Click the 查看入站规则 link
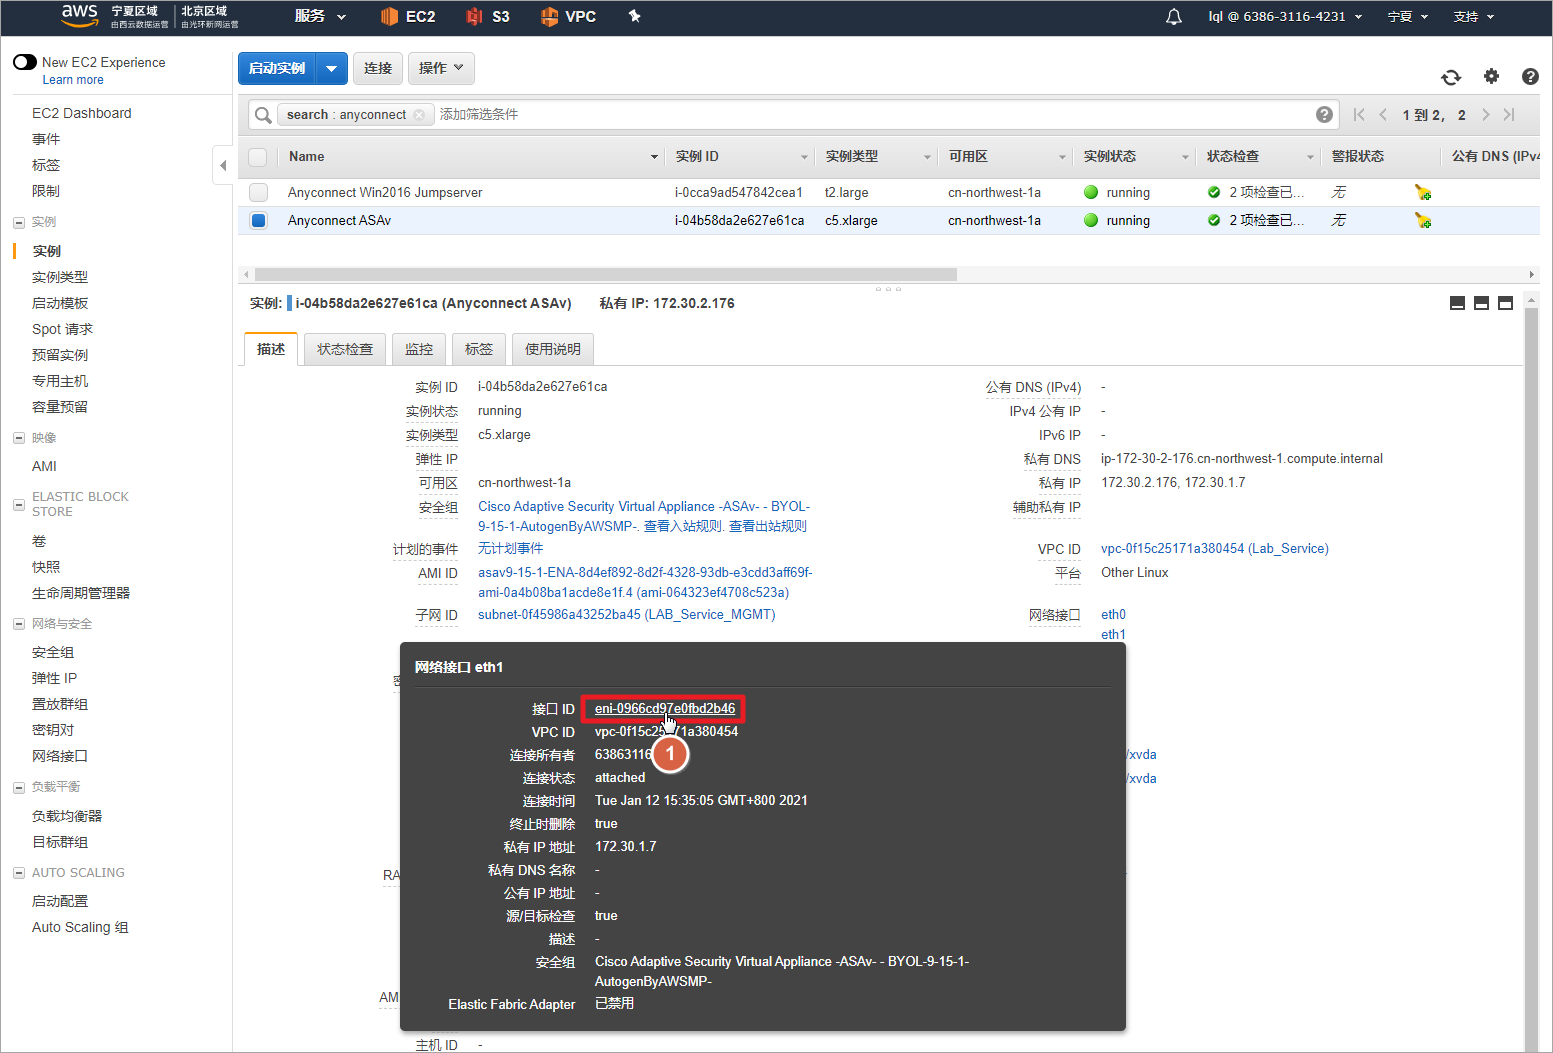The height and width of the screenshot is (1053, 1553). coord(682,526)
